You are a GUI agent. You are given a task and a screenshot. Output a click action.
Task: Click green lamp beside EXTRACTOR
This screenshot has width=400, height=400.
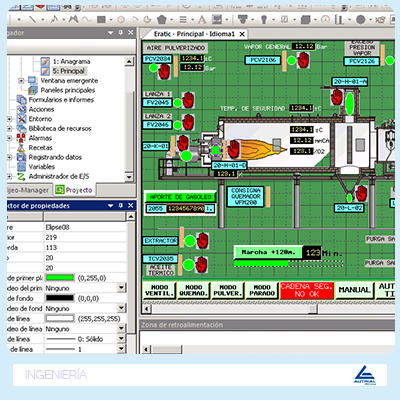pyautogui.click(x=190, y=241)
